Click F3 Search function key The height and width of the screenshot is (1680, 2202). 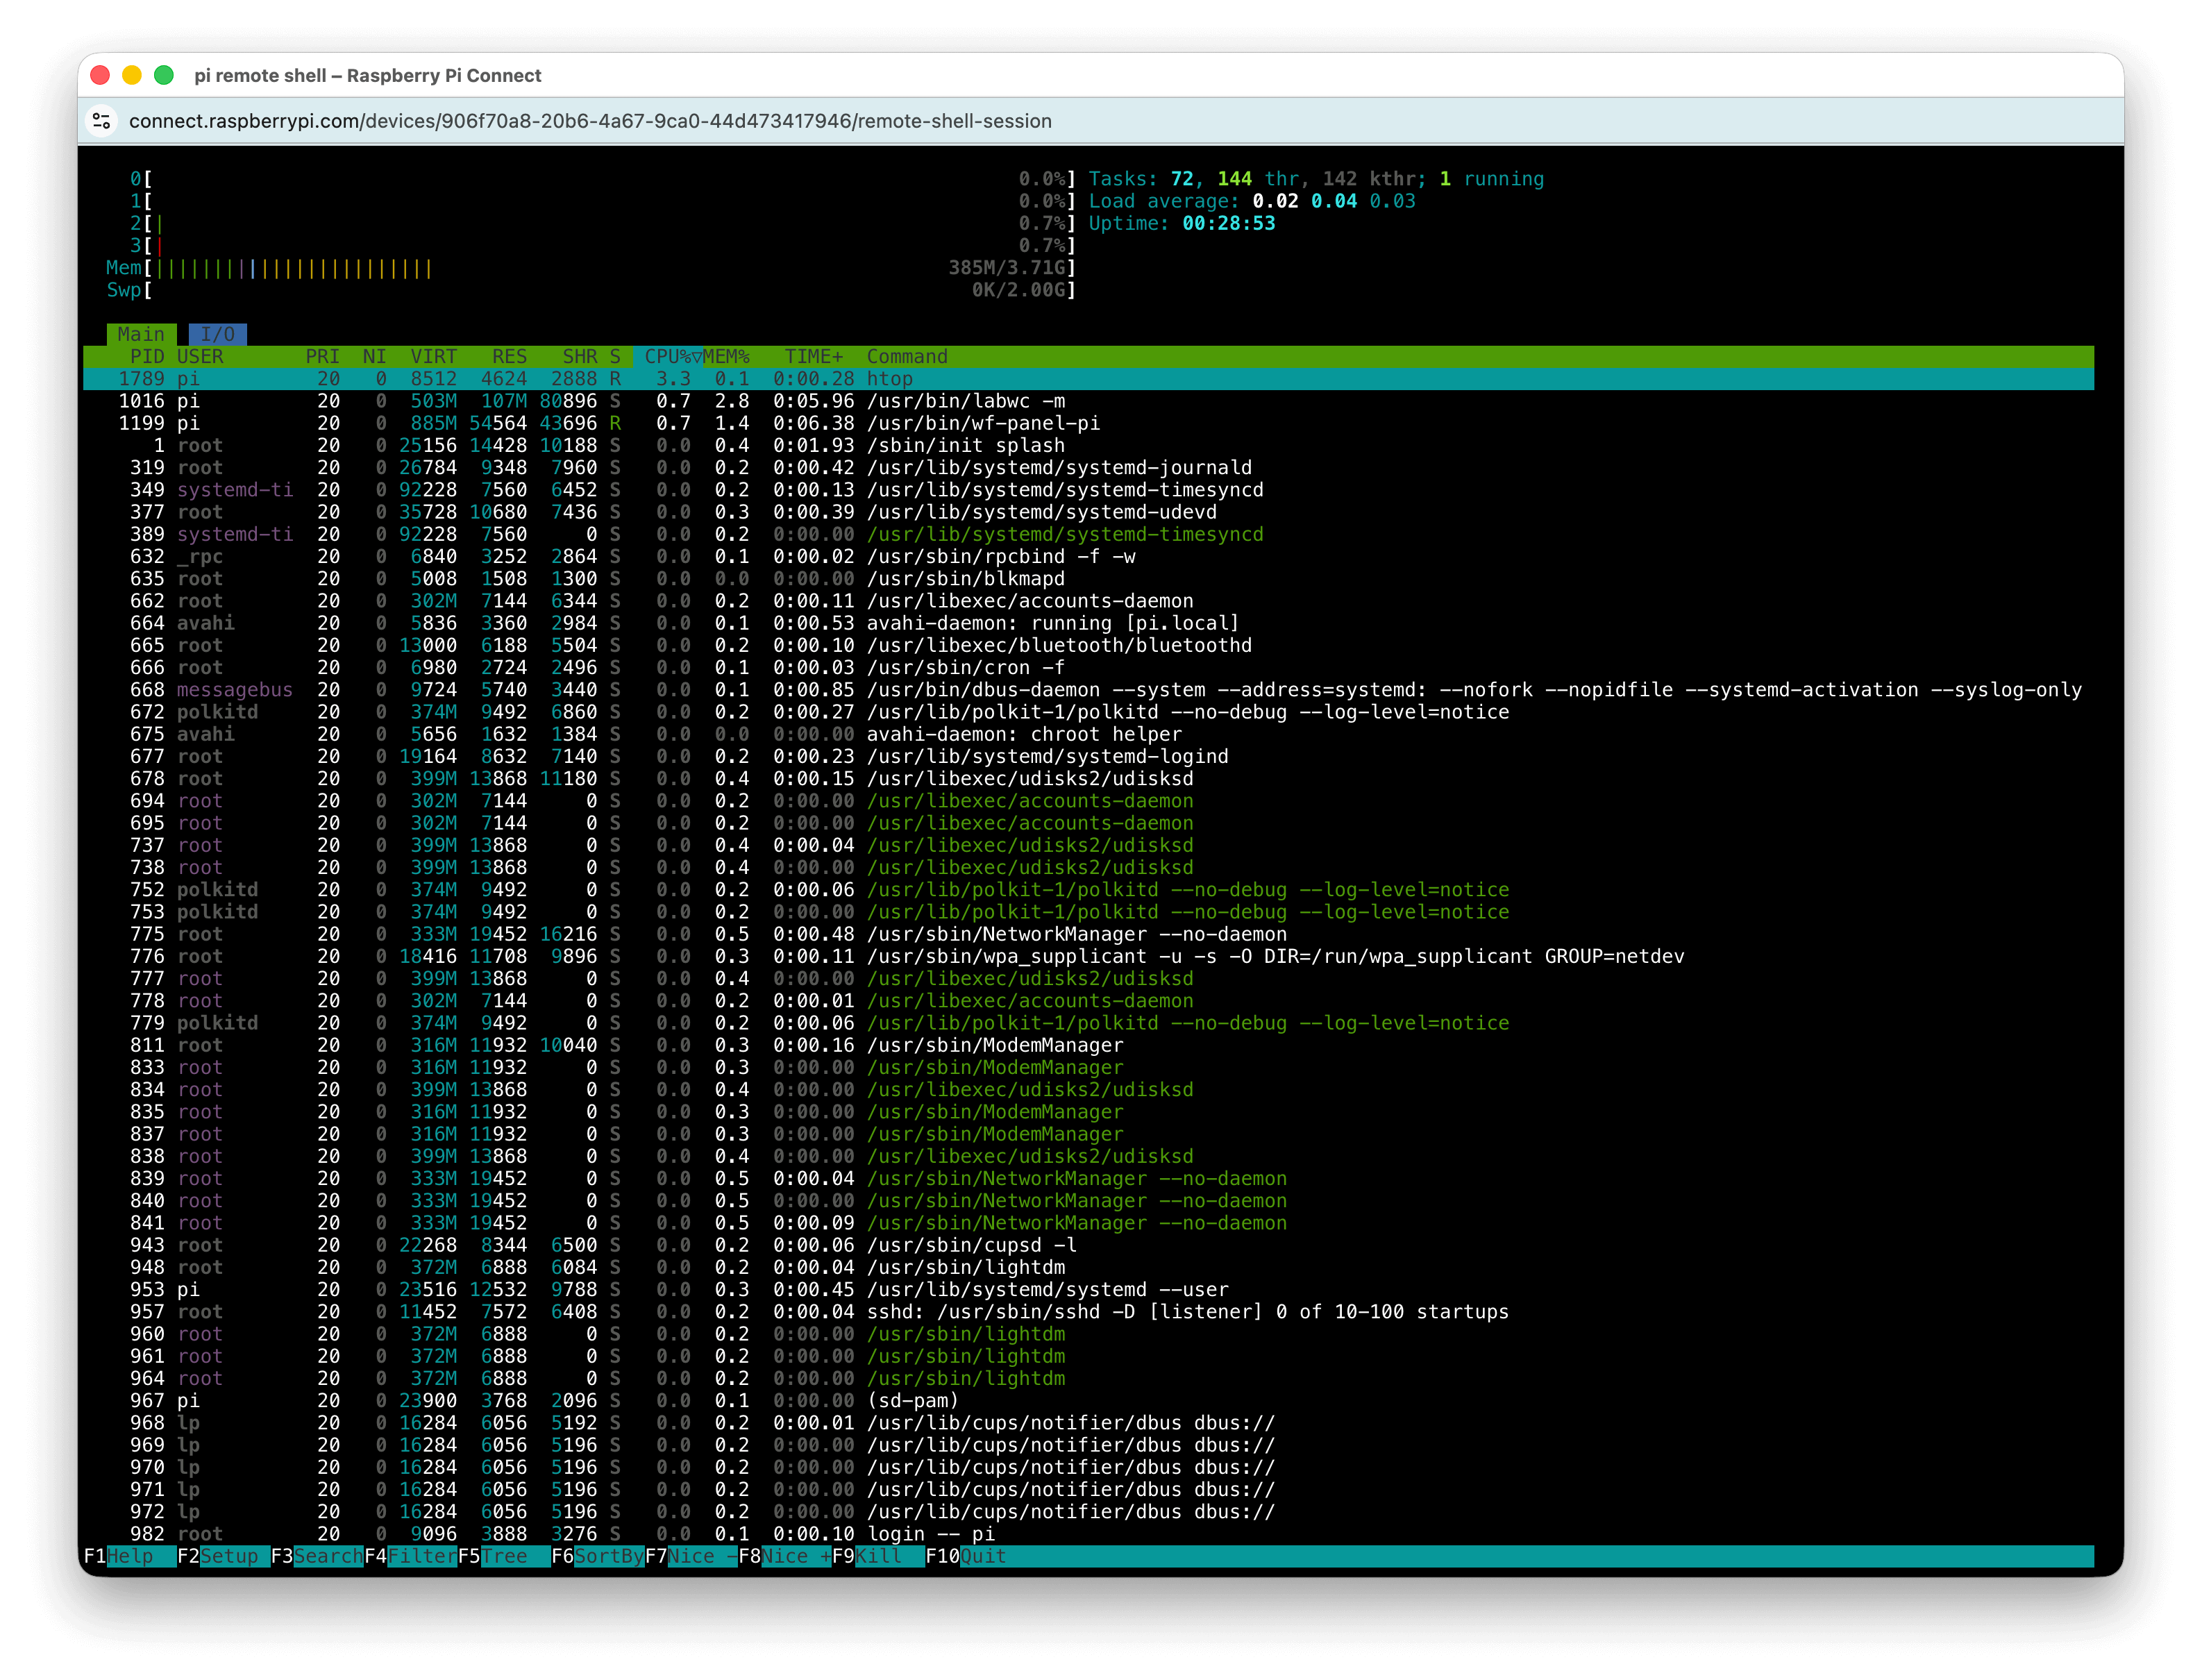(x=322, y=1556)
